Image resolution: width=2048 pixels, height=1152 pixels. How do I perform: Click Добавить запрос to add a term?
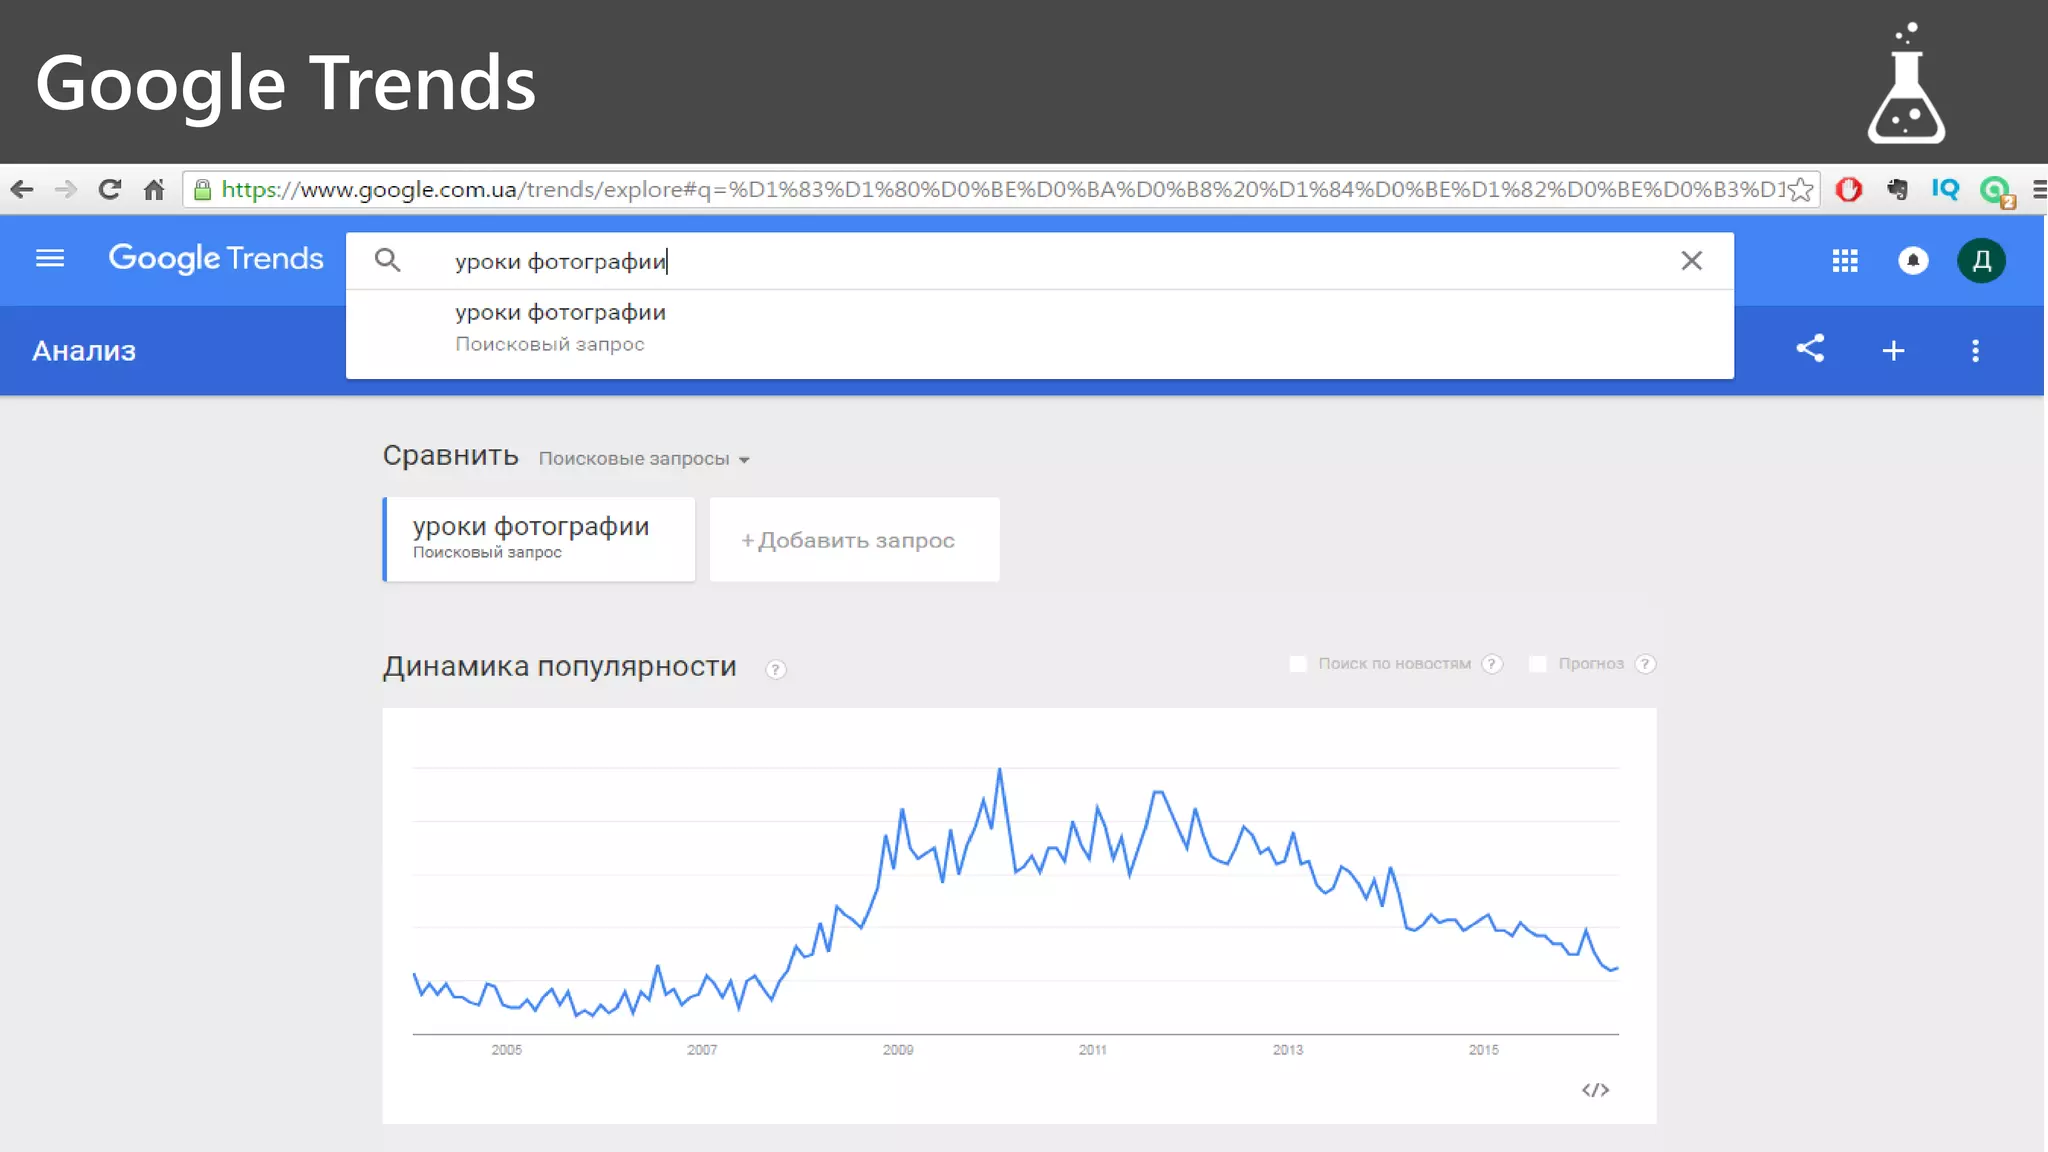click(x=854, y=540)
